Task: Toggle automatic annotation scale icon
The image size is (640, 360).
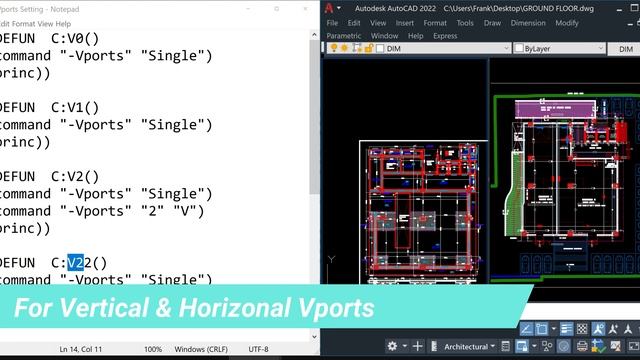Action: pos(613,329)
